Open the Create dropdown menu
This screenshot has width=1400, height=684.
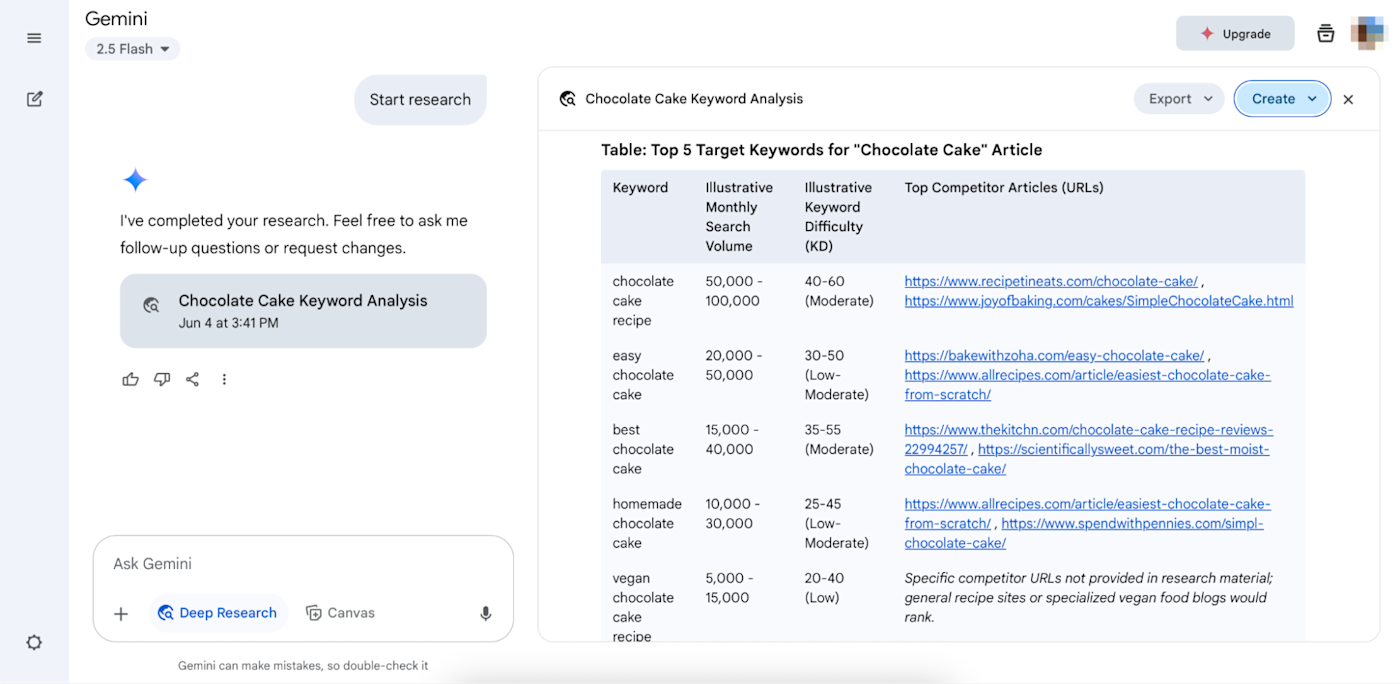click(x=1283, y=99)
